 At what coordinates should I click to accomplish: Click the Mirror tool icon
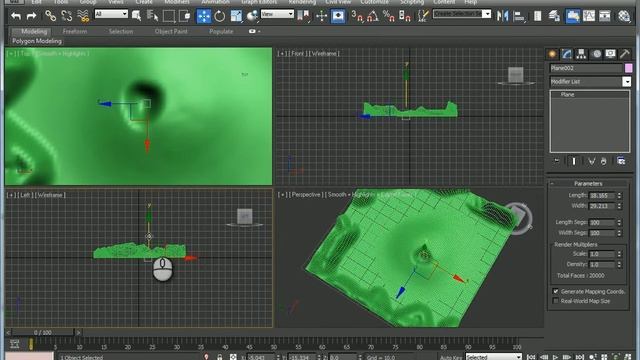click(502, 16)
